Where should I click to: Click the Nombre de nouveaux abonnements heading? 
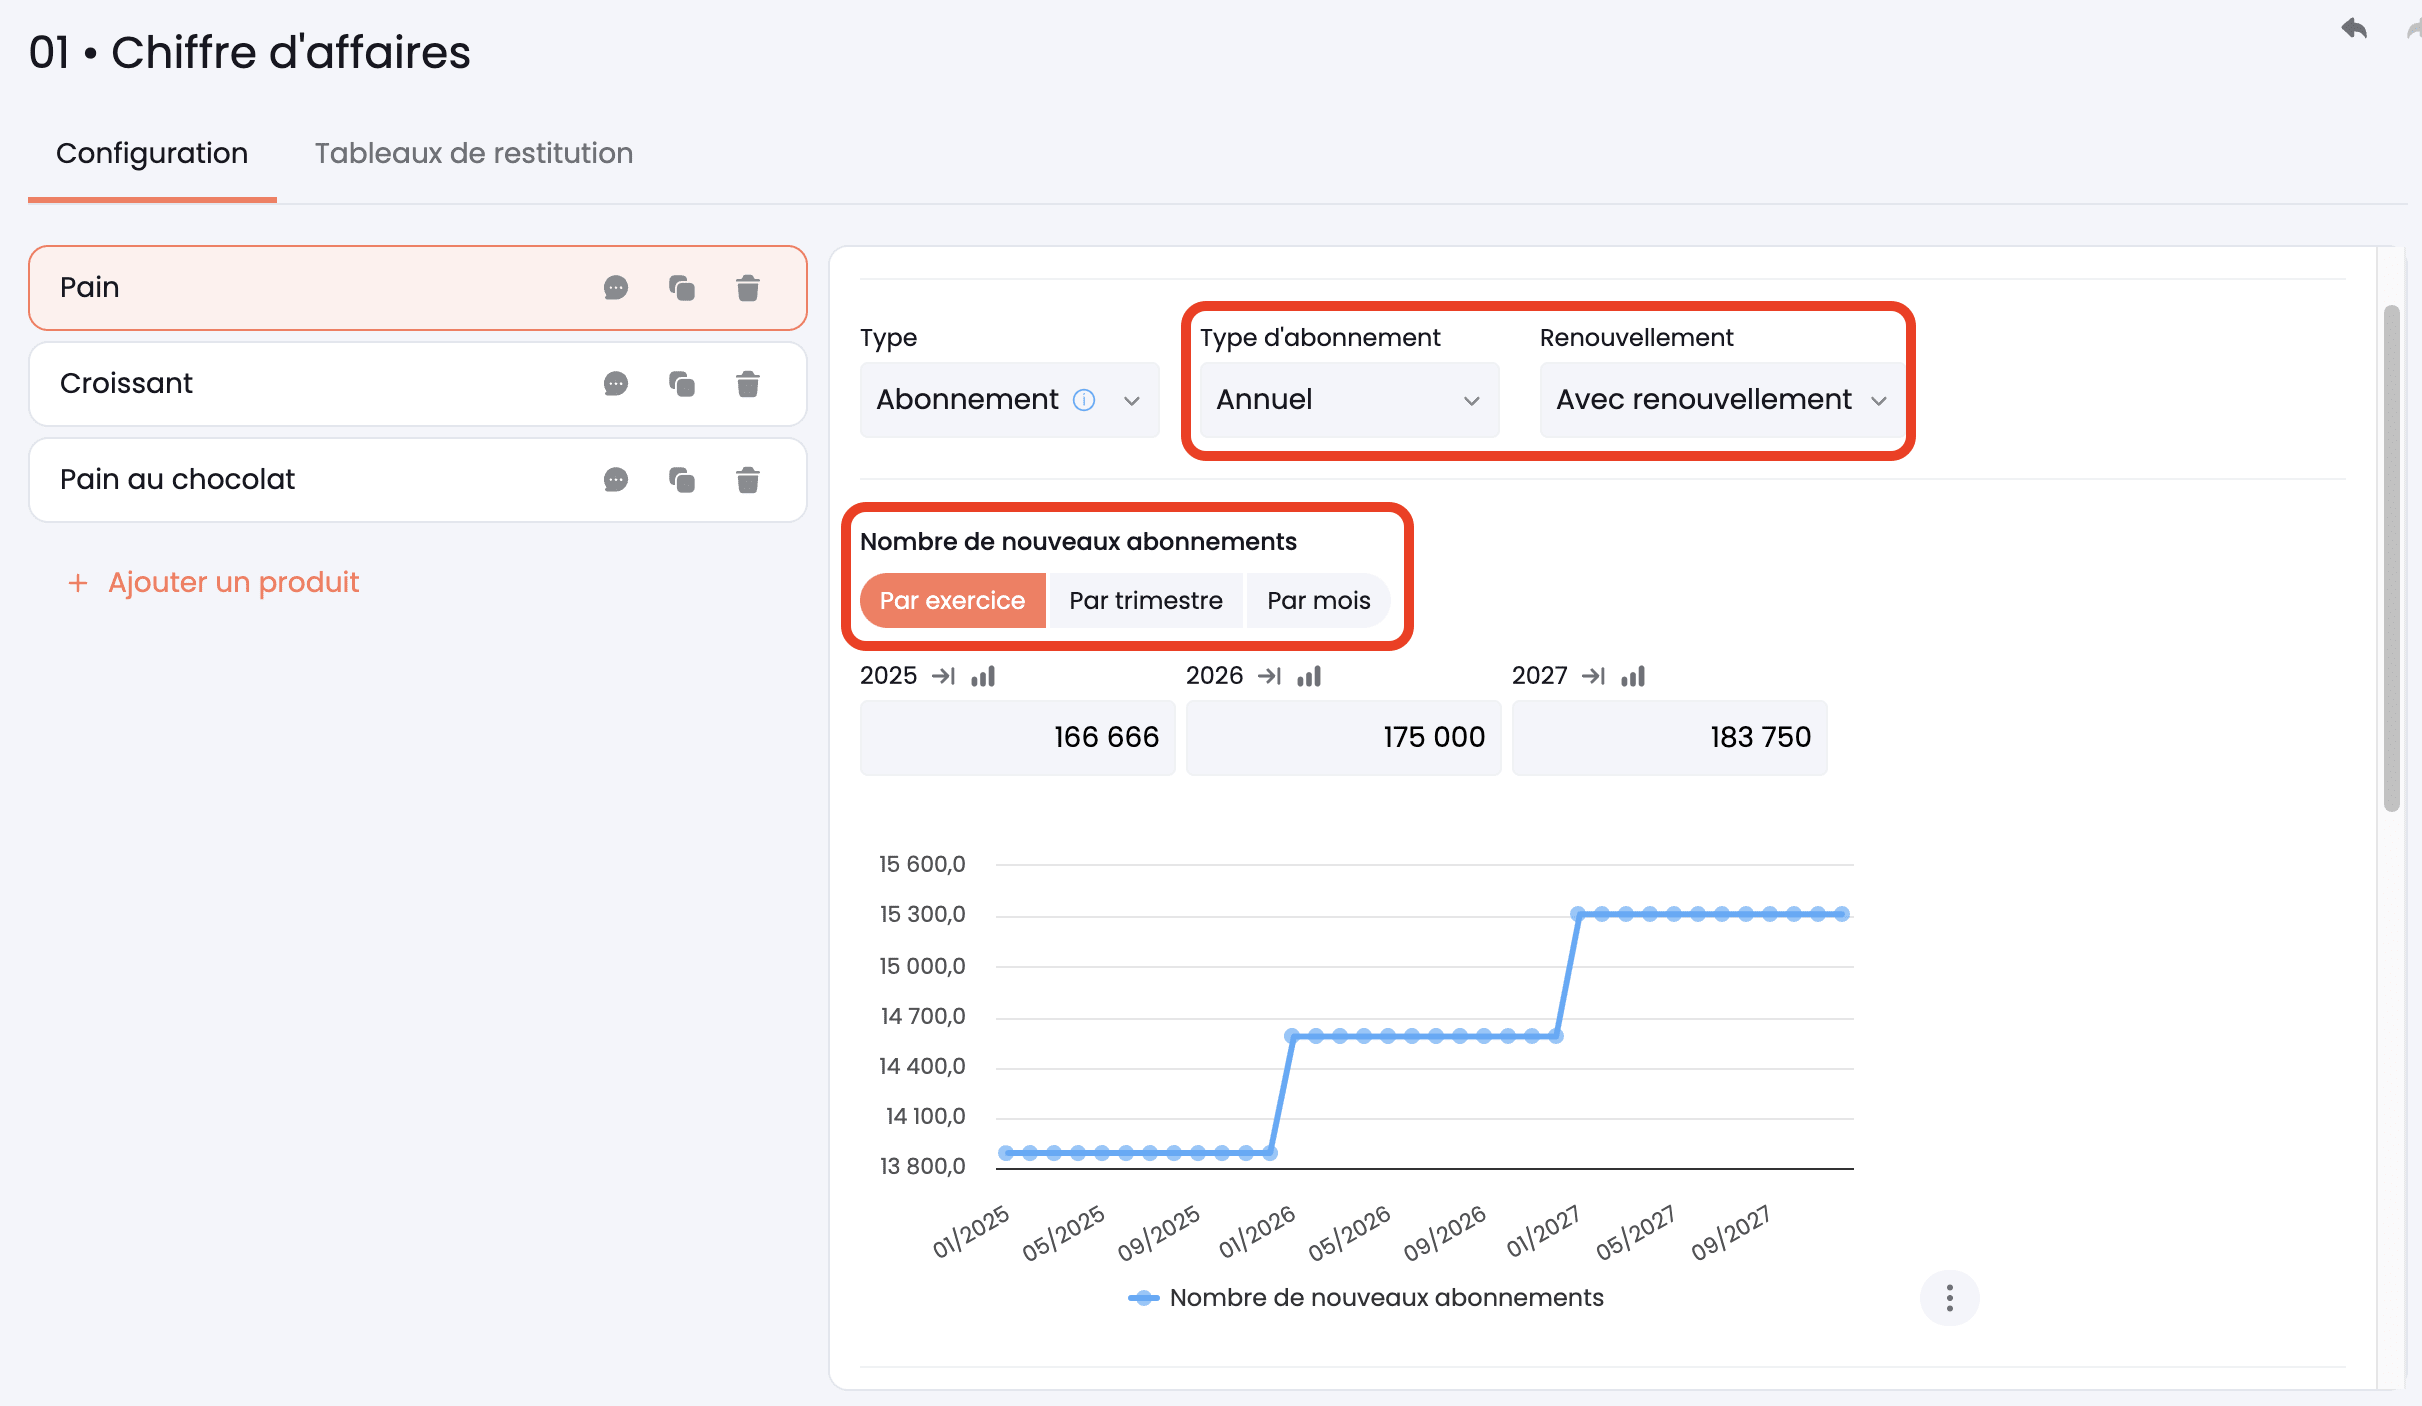coord(1078,542)
